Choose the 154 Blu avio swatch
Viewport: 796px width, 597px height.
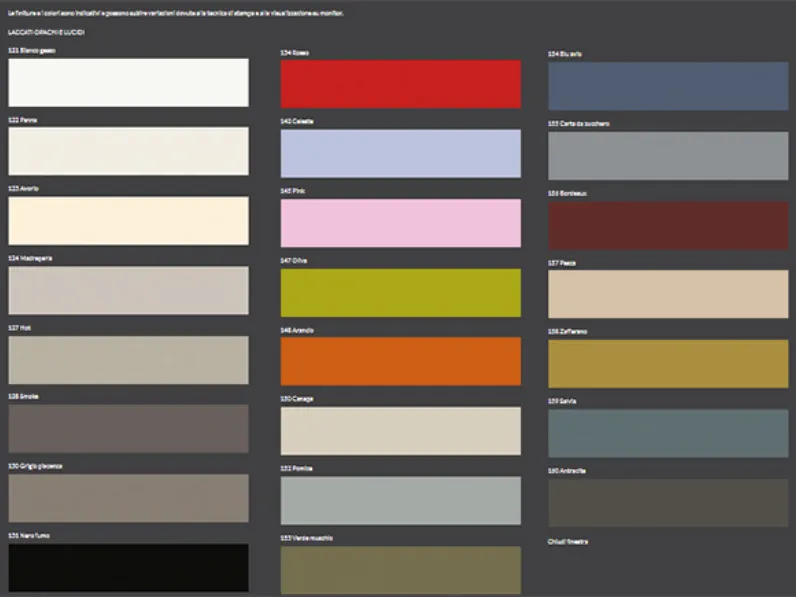click(x=668, y=86)
